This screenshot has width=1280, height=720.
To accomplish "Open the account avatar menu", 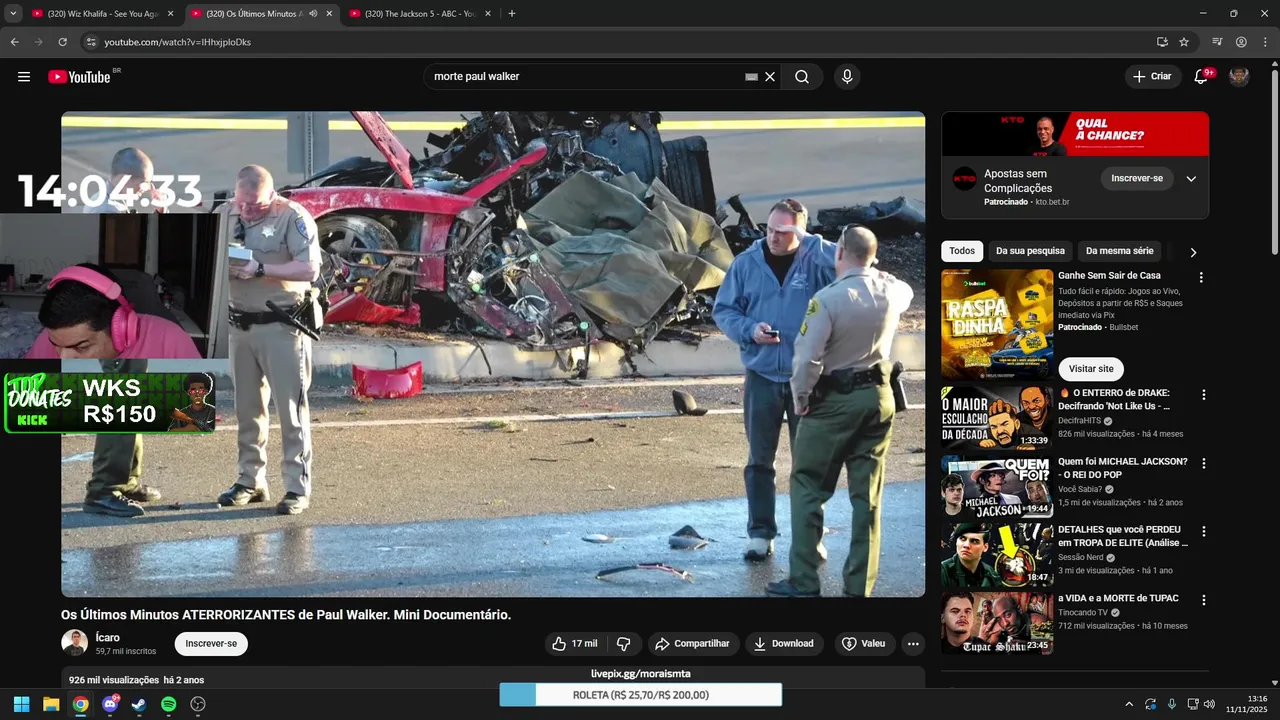I will click(x=1239, y=77).
